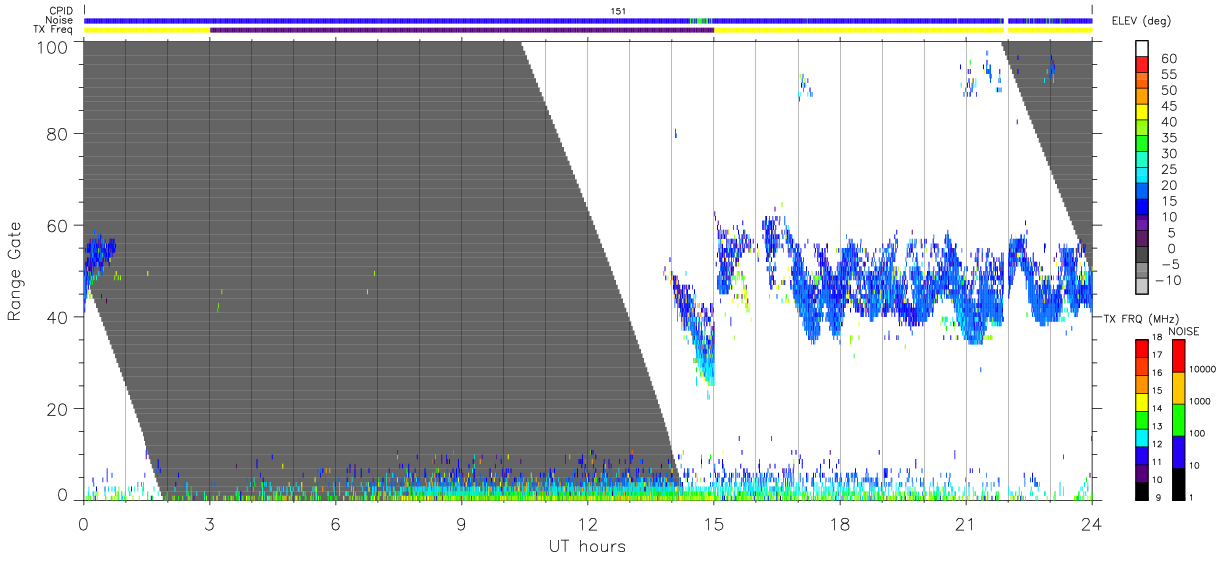
Task: Select the white top cap of the ELEV colorbar
Action: [x=1144, y=46]
